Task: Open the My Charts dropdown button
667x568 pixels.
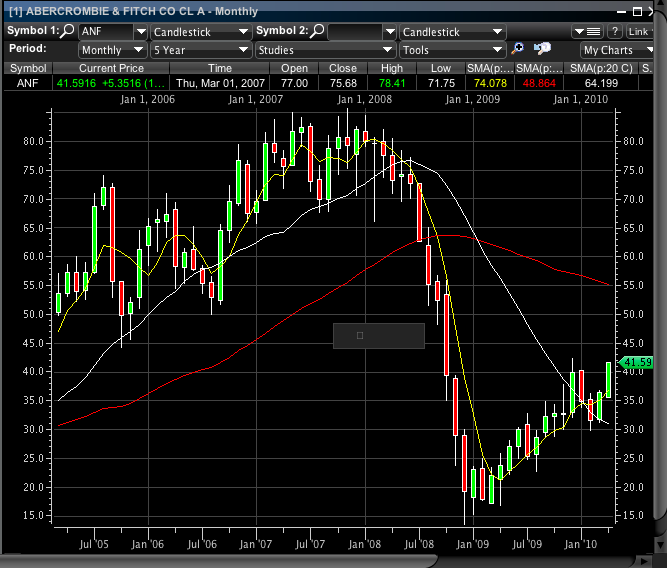Action: click(x=617, y=49)
